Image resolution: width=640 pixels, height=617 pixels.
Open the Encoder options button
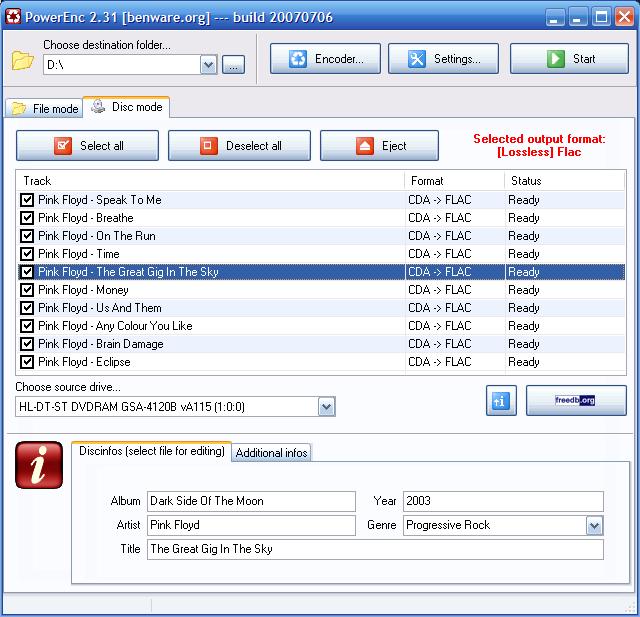325,59
